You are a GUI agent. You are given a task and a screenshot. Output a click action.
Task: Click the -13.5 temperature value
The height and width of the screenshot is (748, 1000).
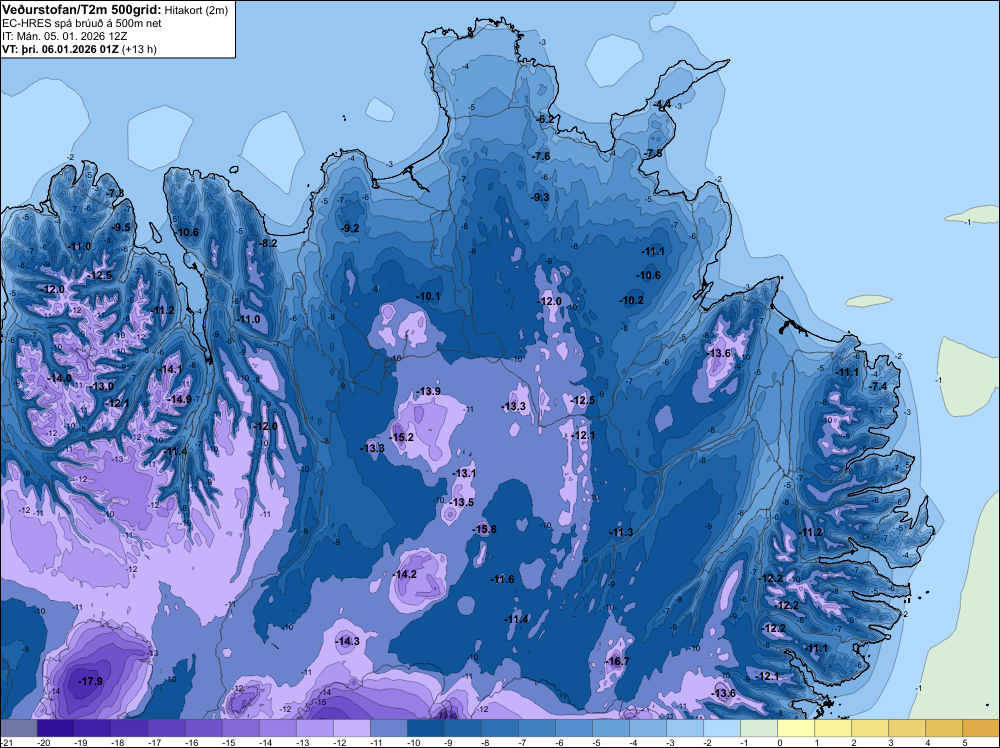(461, 502)
